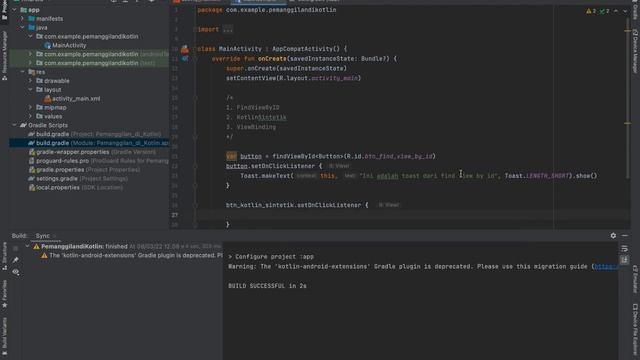Hide the Build panel with minimize dash

[x=625, y=236]
